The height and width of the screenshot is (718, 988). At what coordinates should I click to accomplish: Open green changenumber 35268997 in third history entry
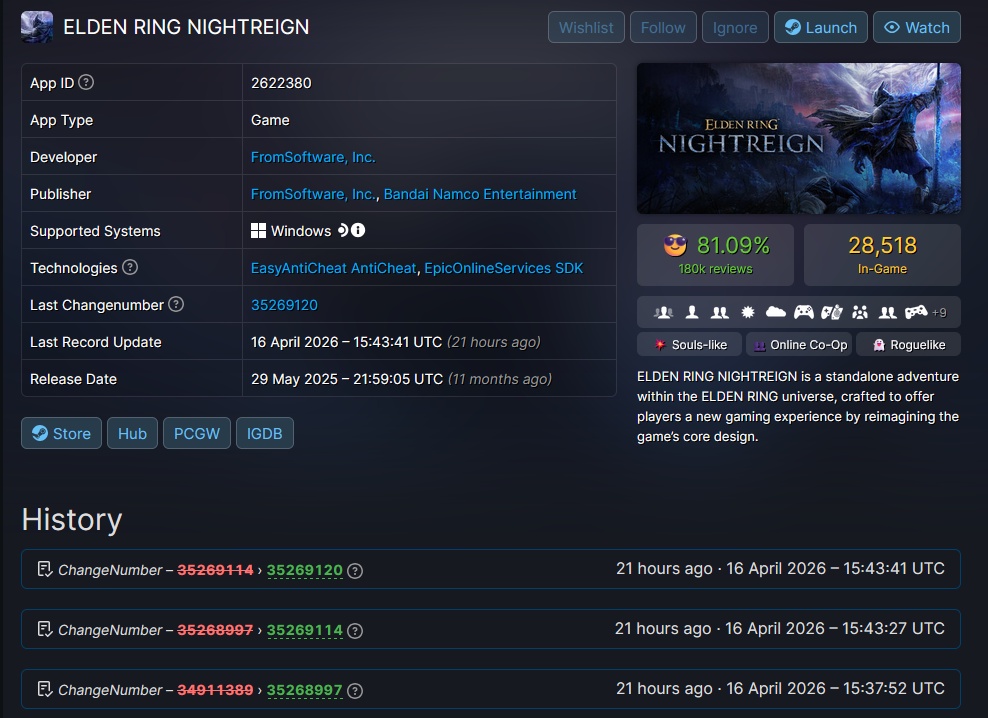[x=304, y=690]
